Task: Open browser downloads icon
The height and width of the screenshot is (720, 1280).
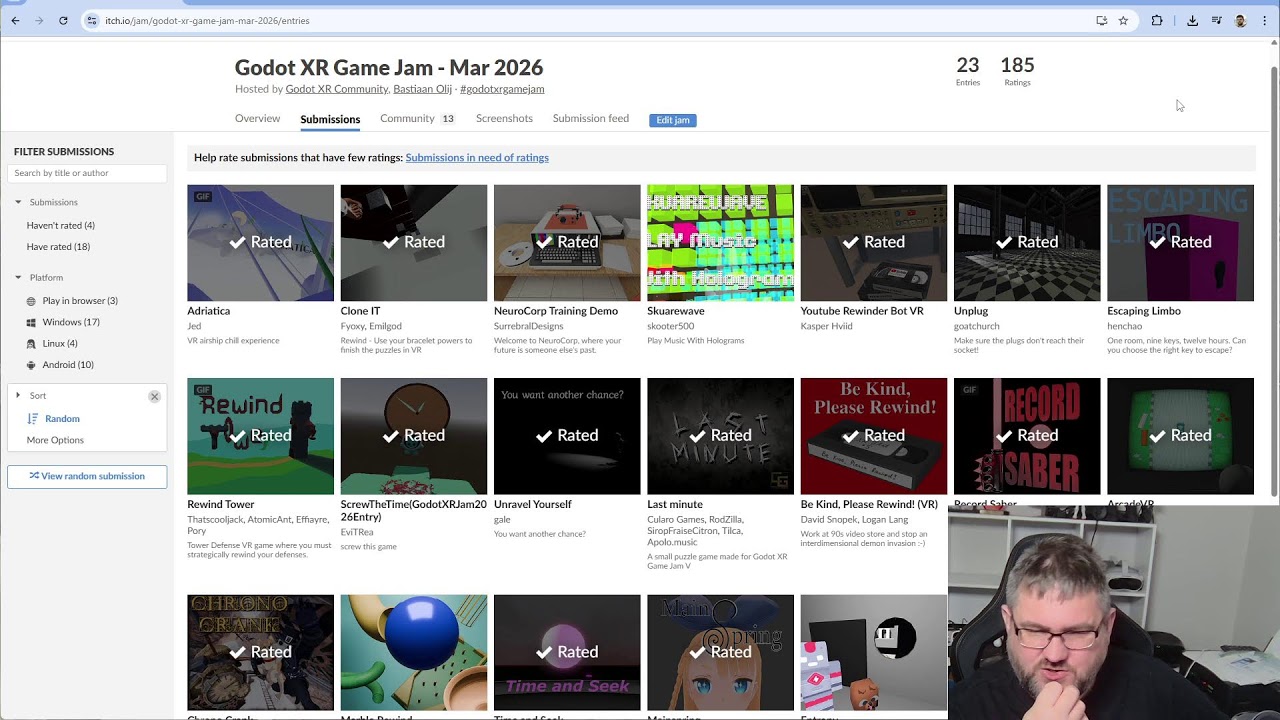Action: pos(1192,20)
